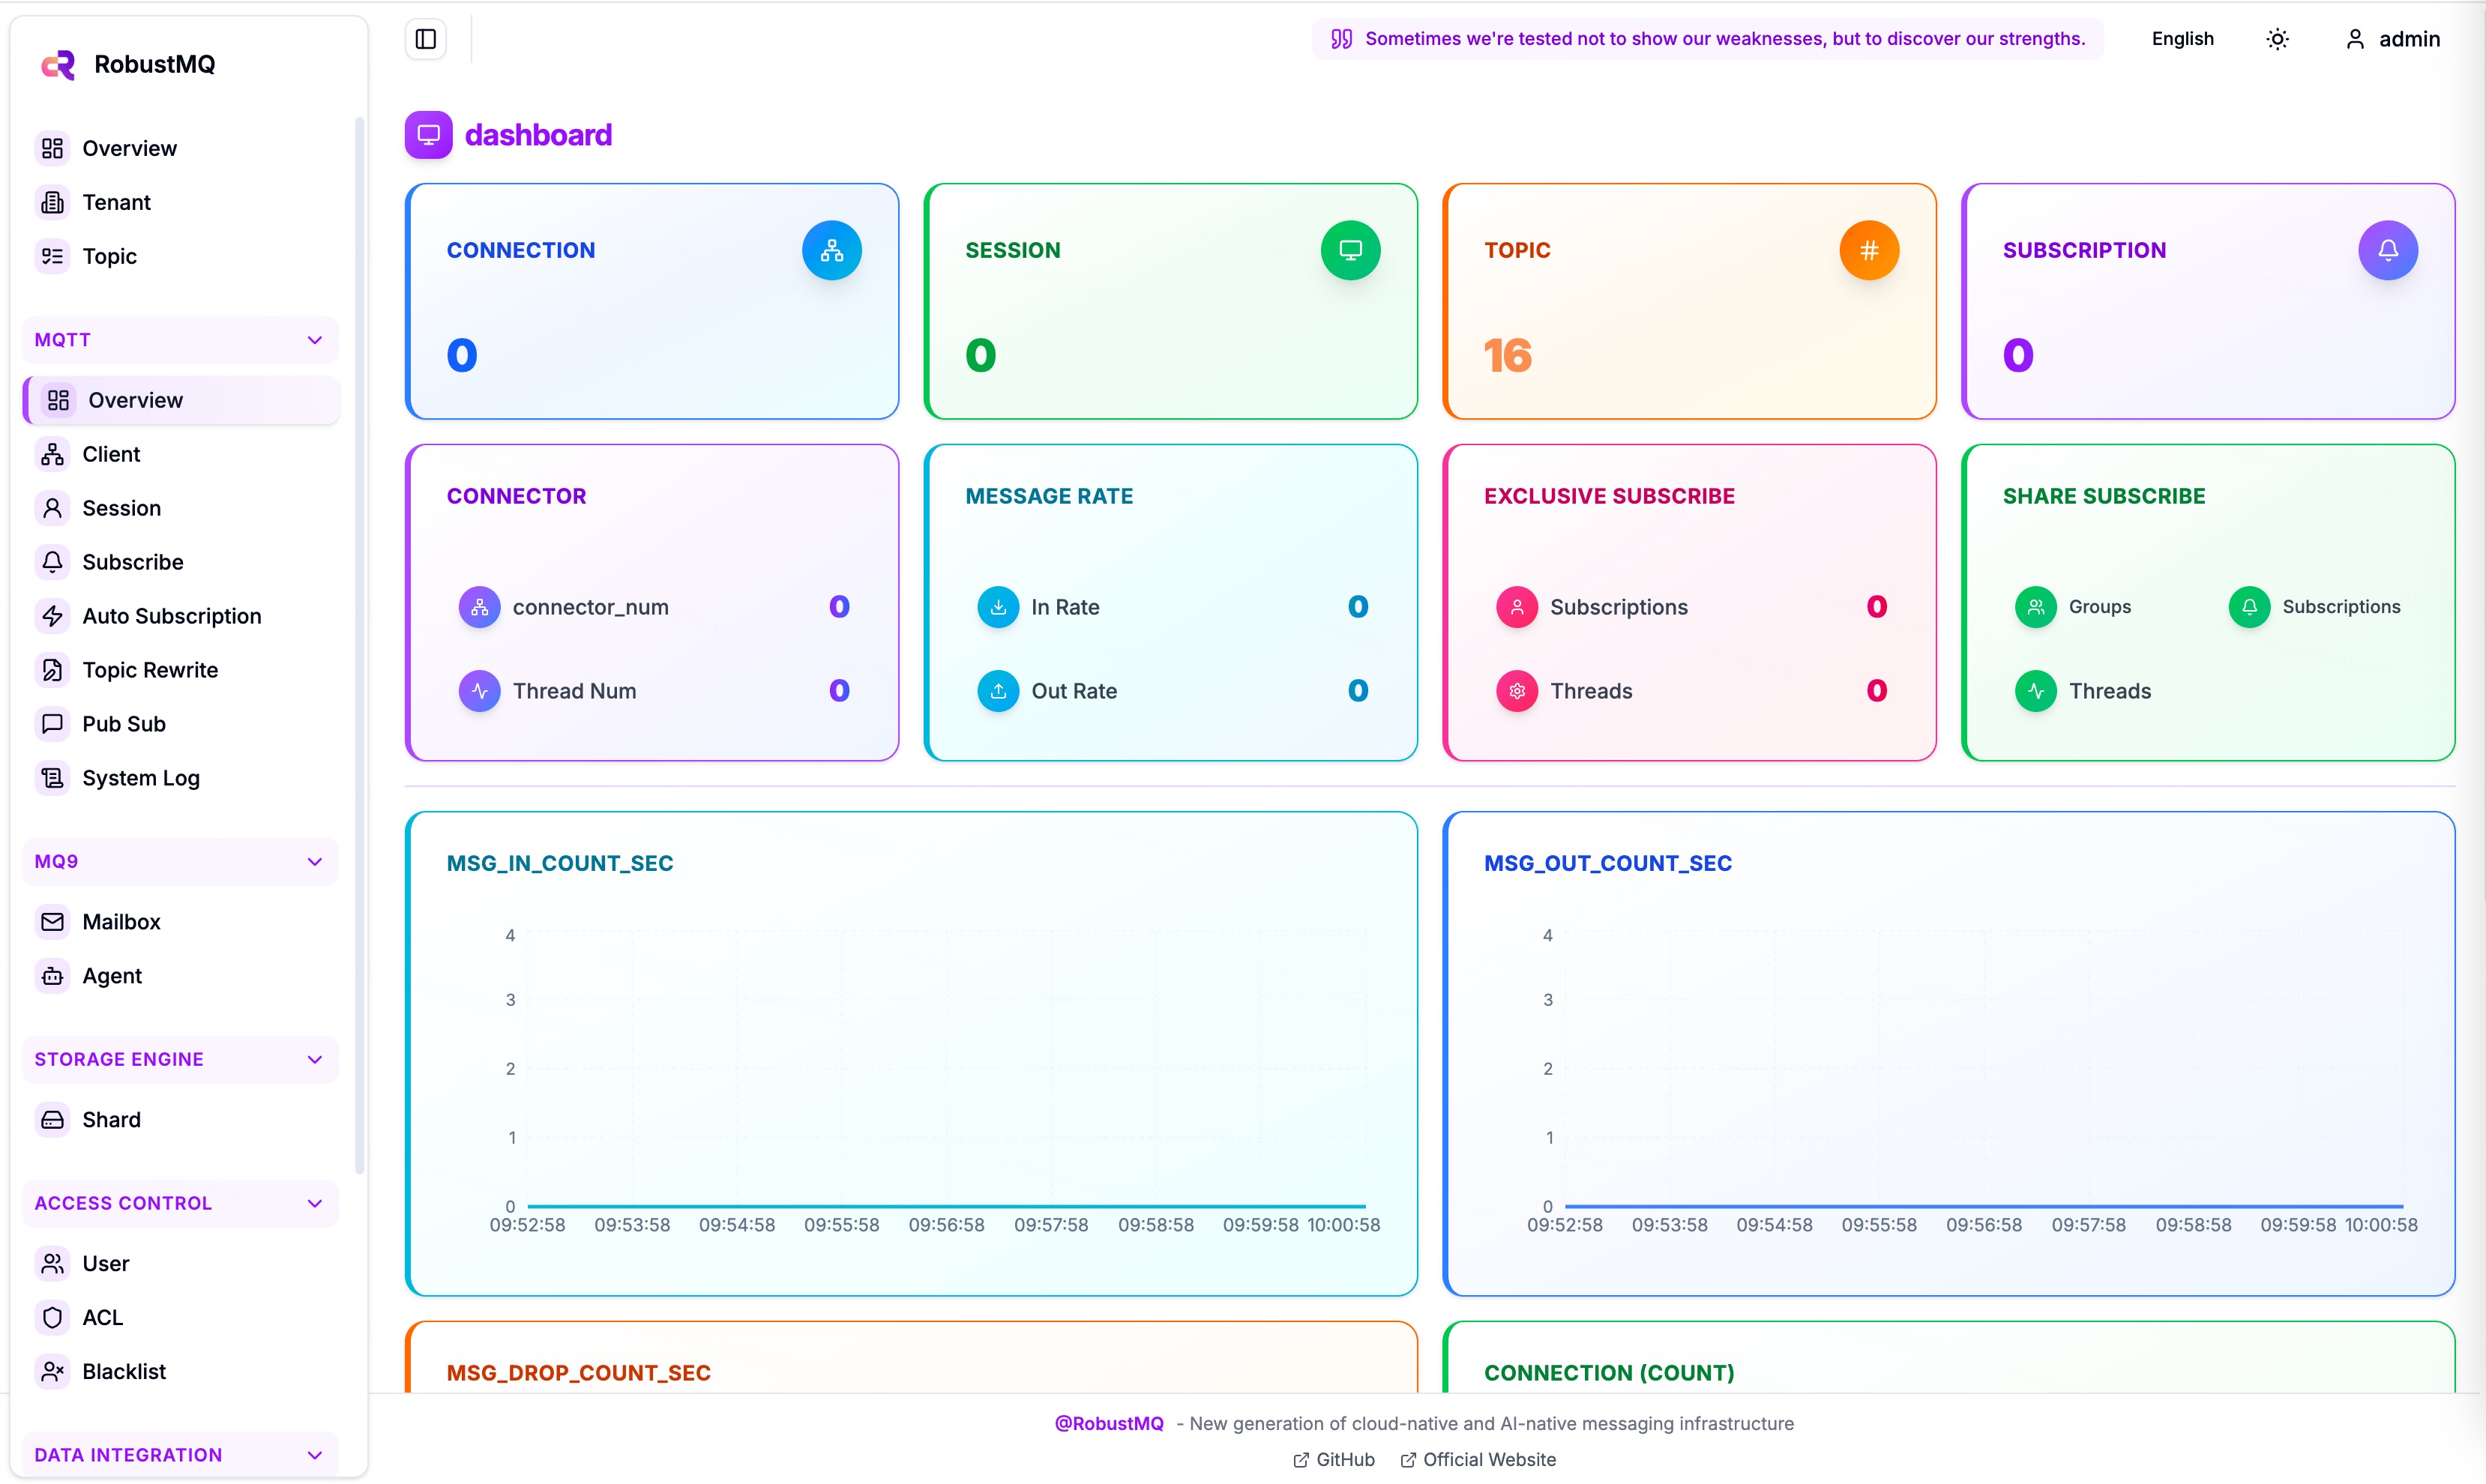Open the top Overview menu item
The height and width of the screenshot is (1484, 2486).
click(180, 148)
